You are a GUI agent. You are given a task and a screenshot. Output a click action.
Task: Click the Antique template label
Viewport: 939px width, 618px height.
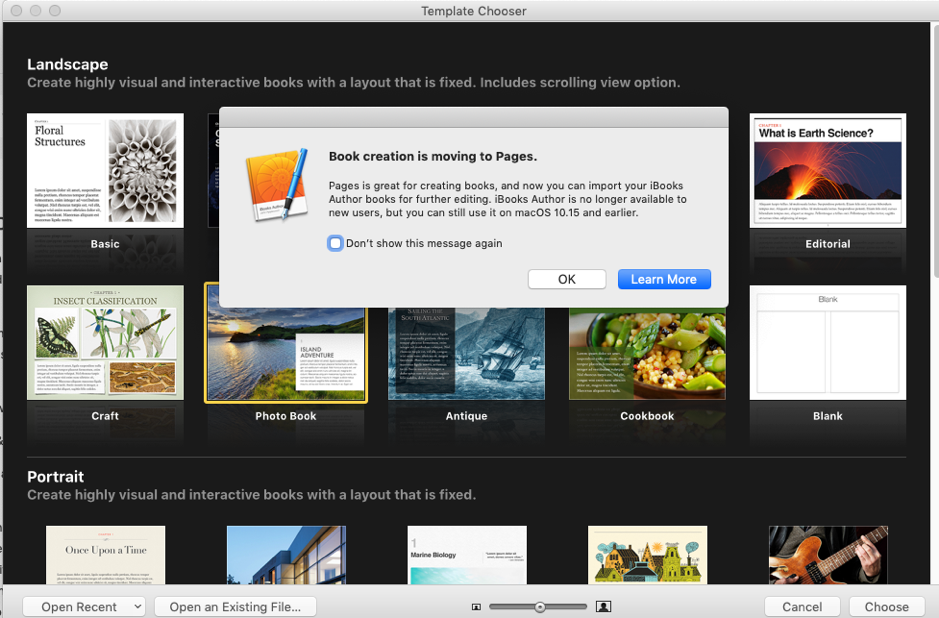[x=467, y=416]
